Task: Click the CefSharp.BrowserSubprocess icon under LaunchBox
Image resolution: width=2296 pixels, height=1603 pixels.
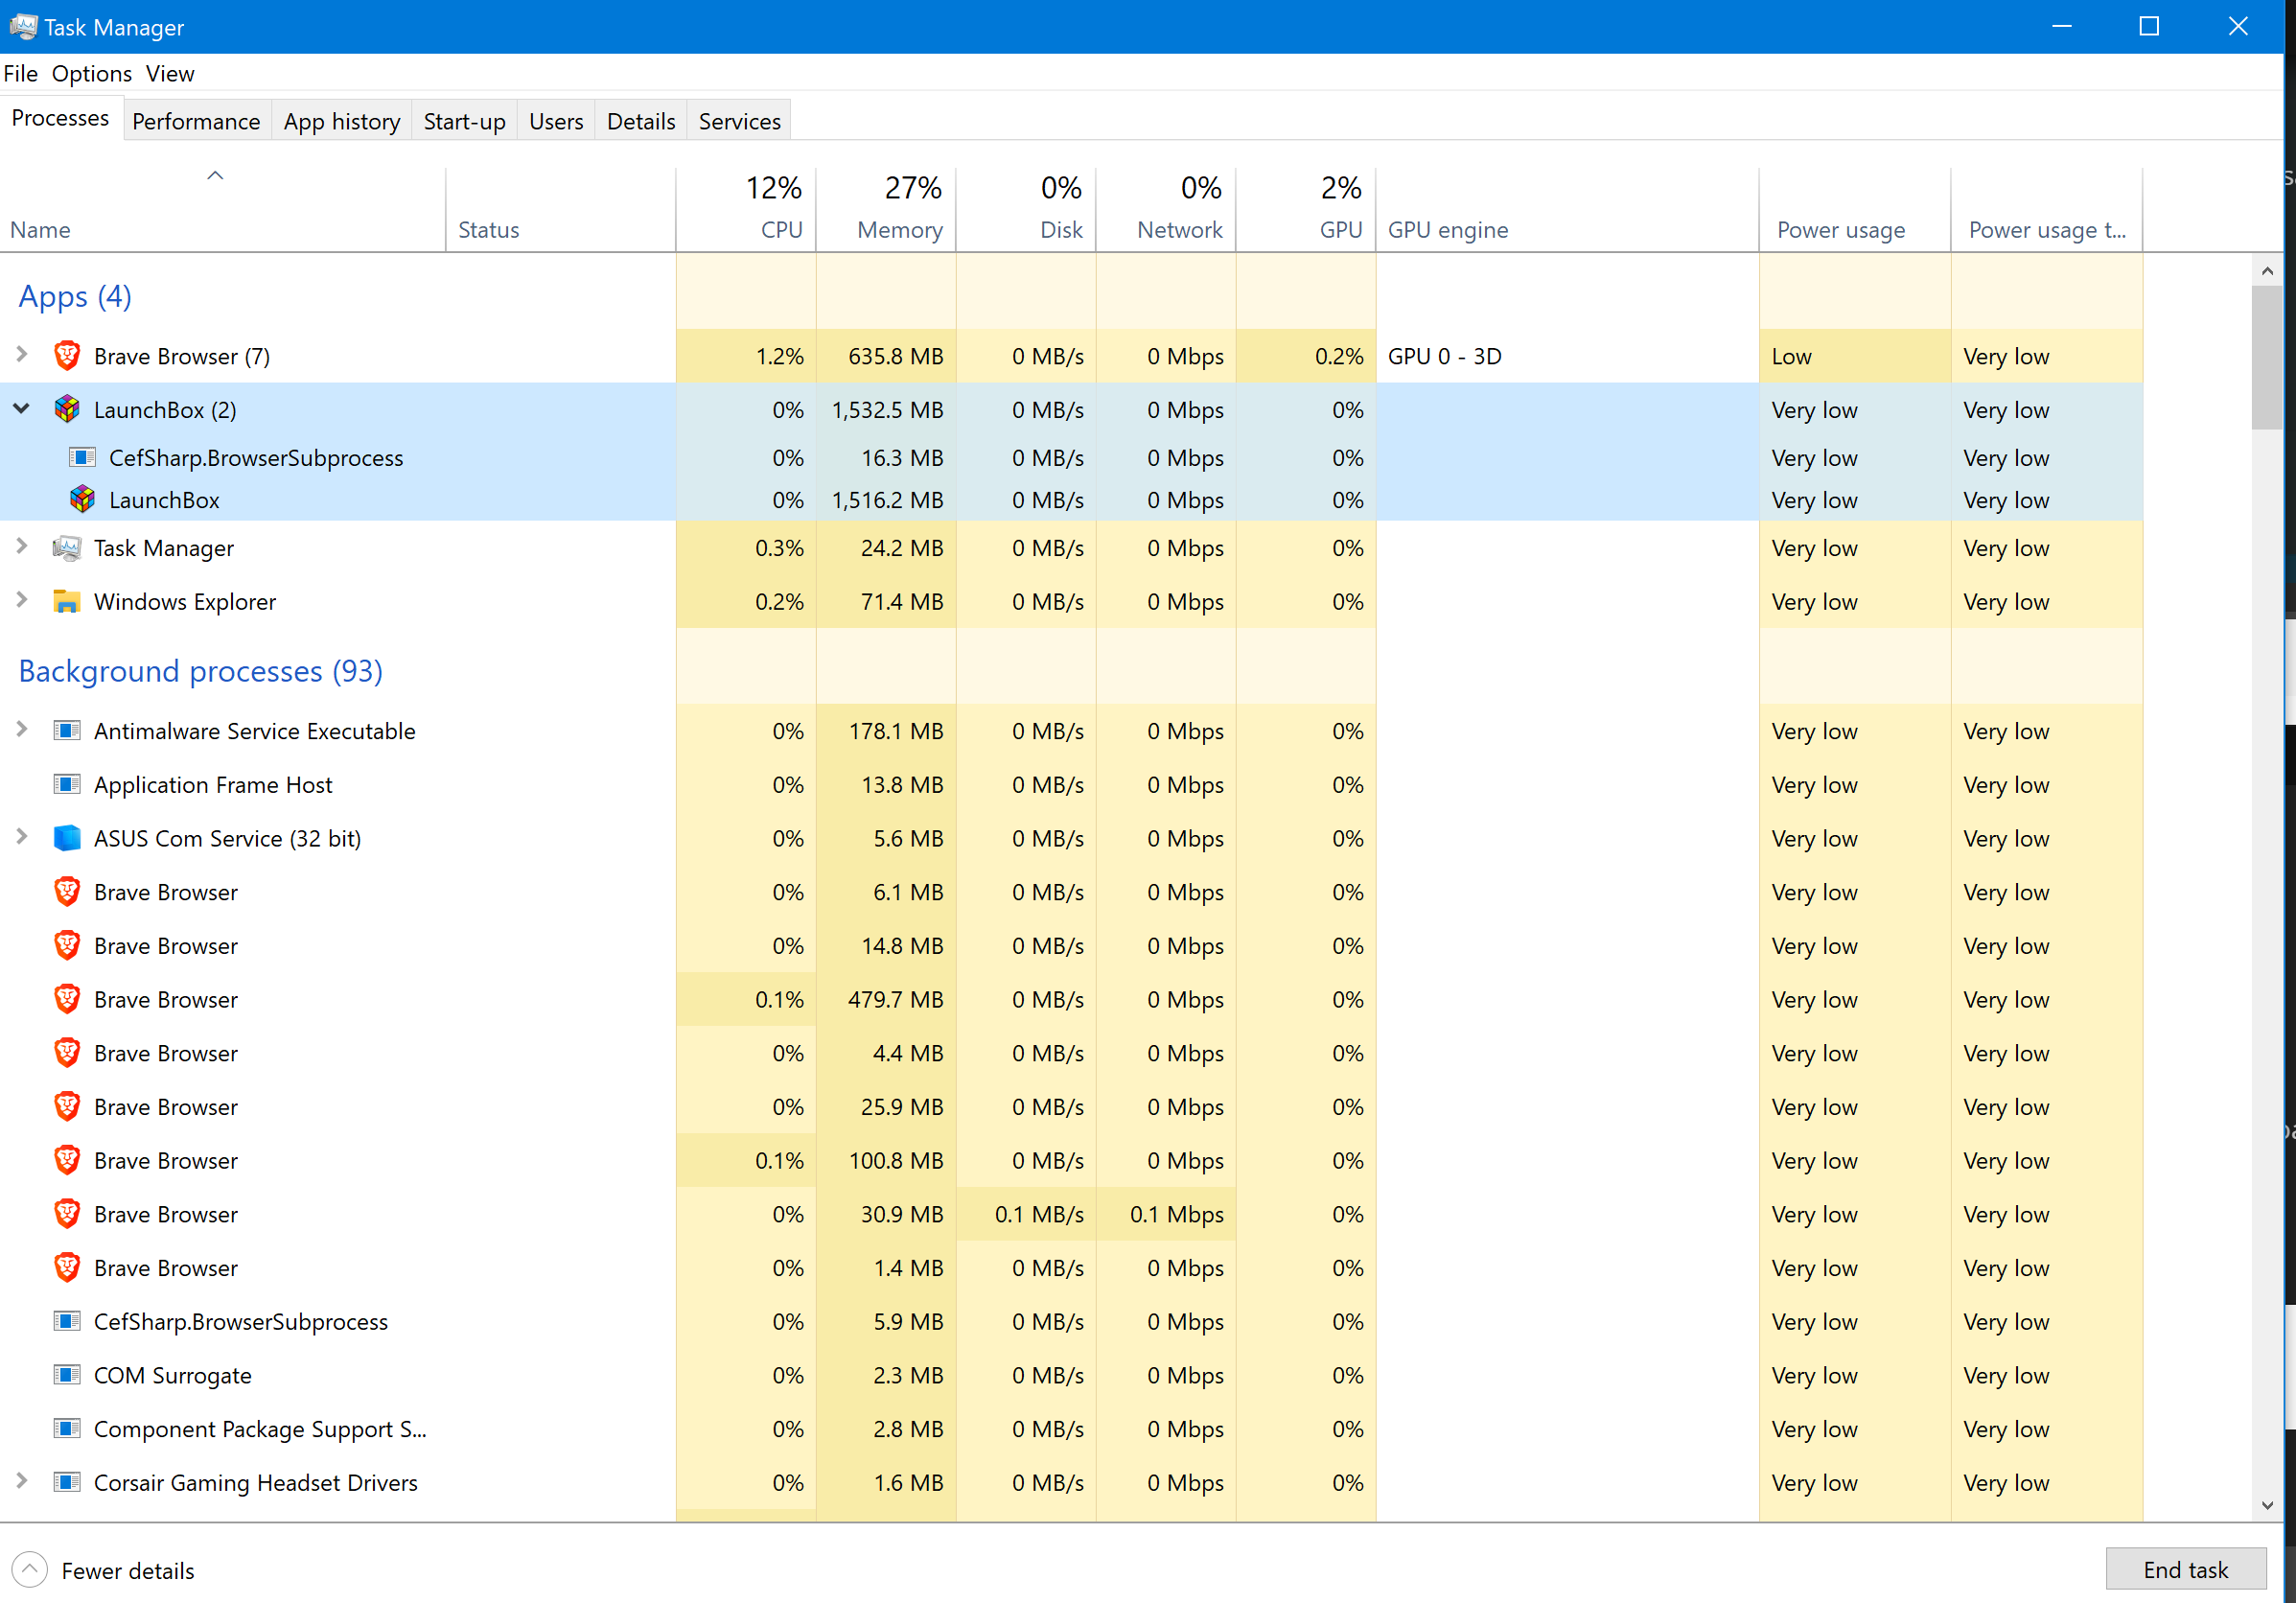Action: click(82, 457)
